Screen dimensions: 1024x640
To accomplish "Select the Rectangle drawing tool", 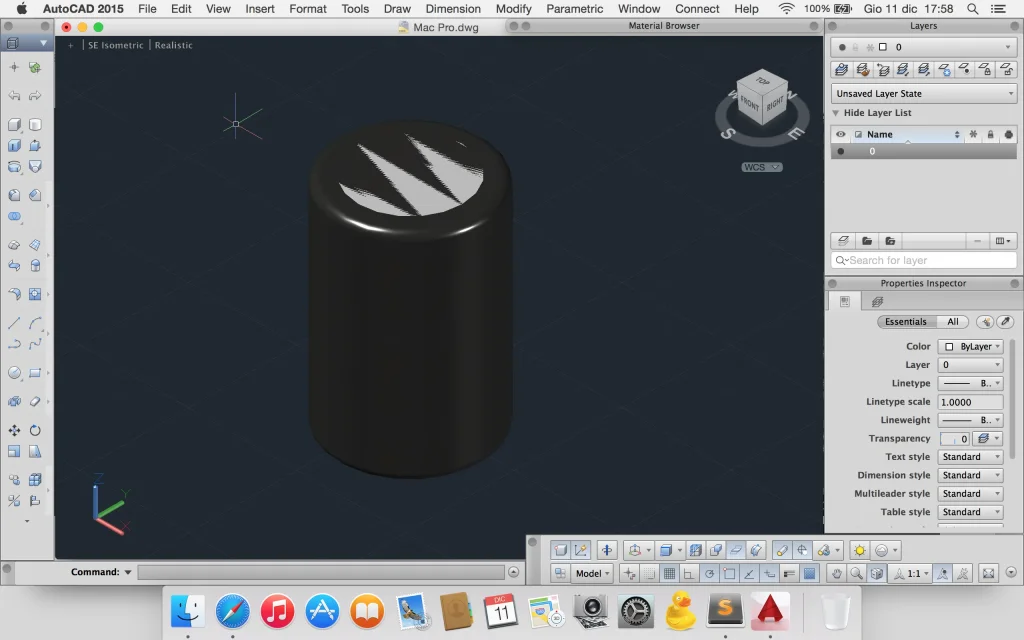I will (35, 373).
